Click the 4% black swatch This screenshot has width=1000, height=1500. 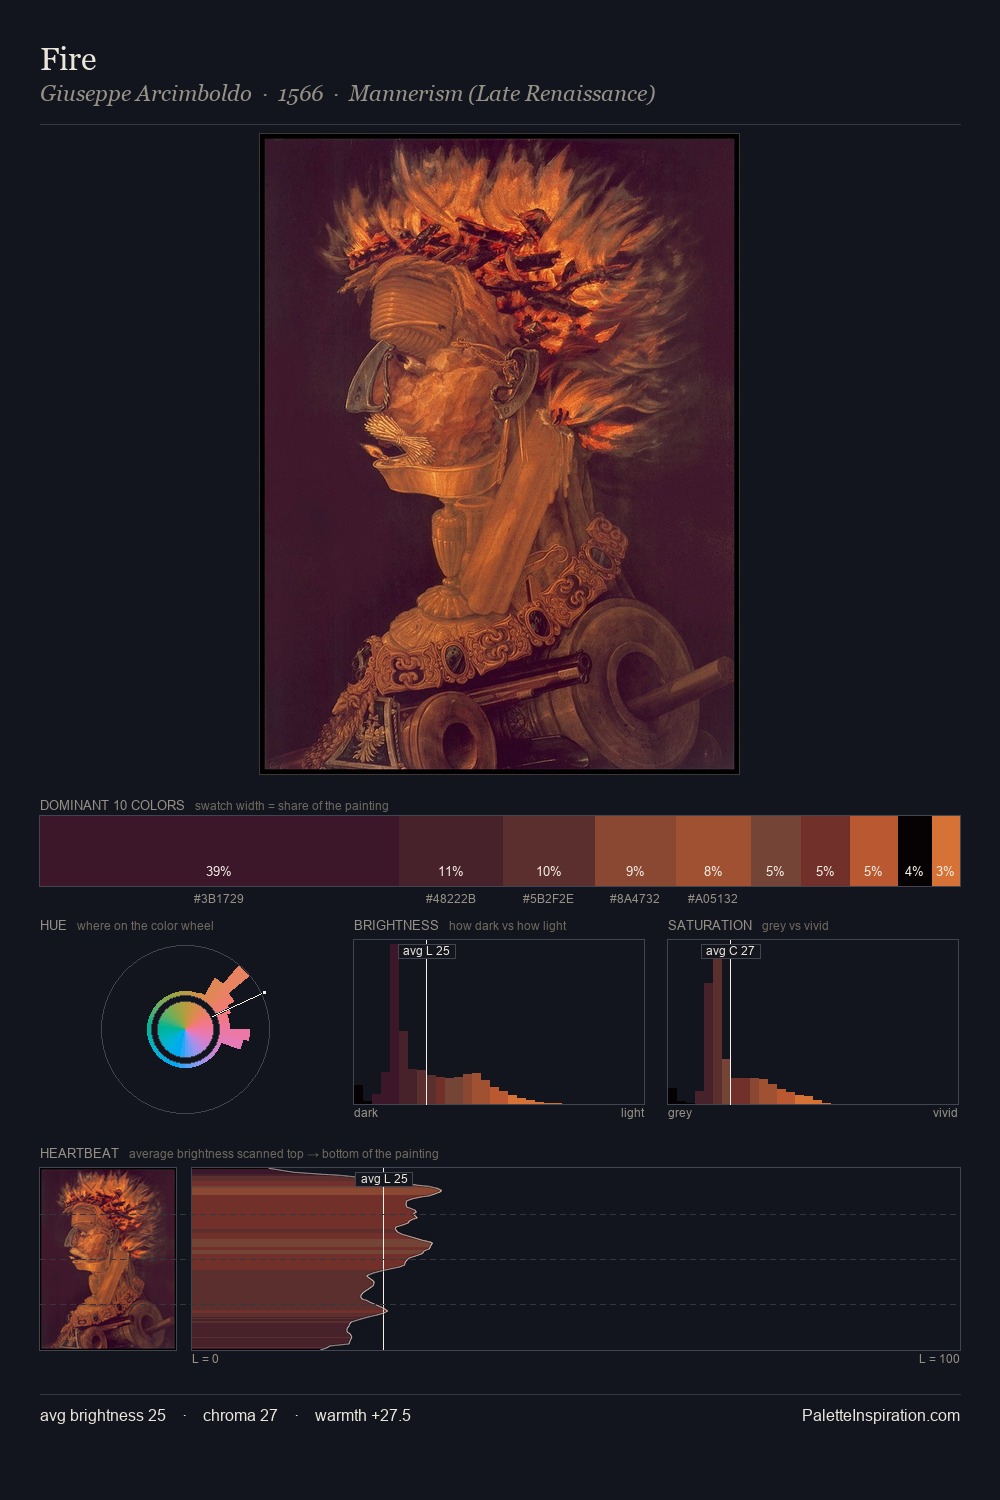[x=914, y=851]
